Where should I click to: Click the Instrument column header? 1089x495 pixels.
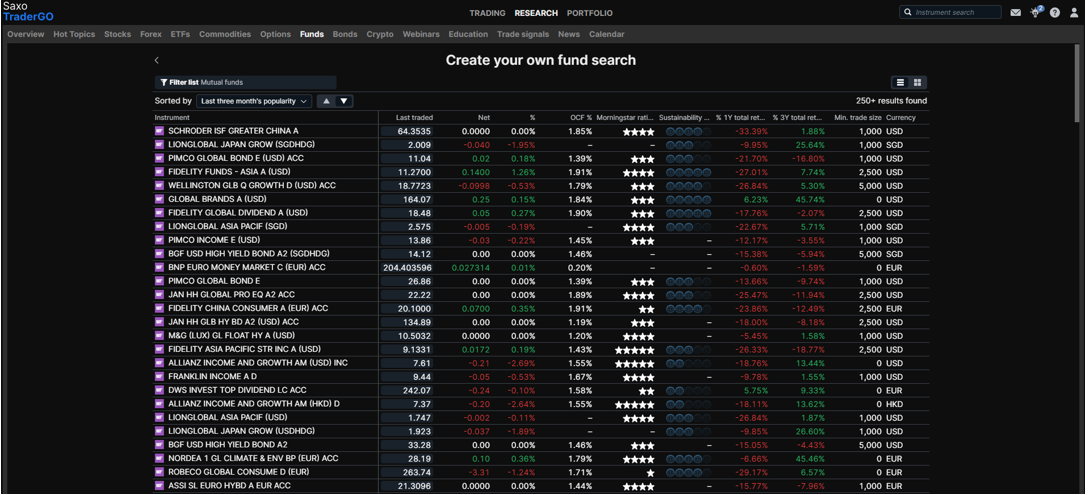(172, 117)
